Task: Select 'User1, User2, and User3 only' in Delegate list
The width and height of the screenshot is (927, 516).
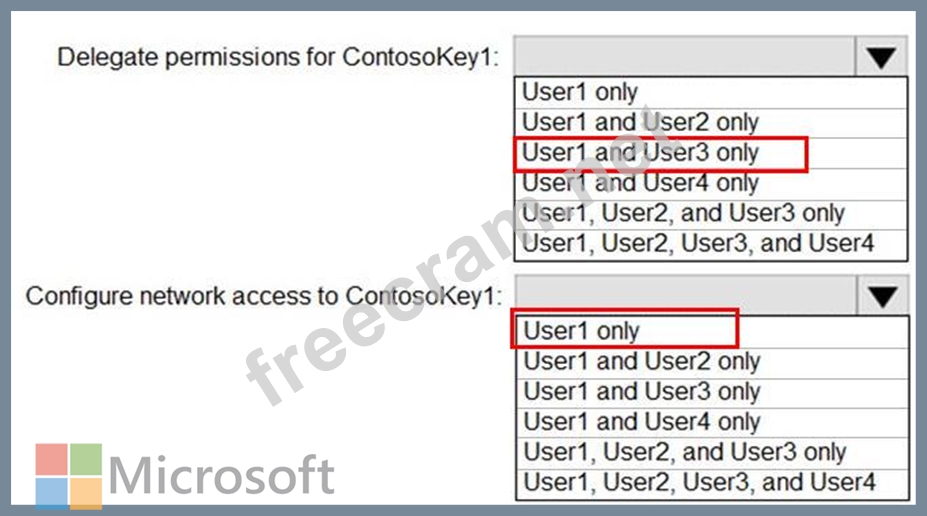Action: [683, 213]
